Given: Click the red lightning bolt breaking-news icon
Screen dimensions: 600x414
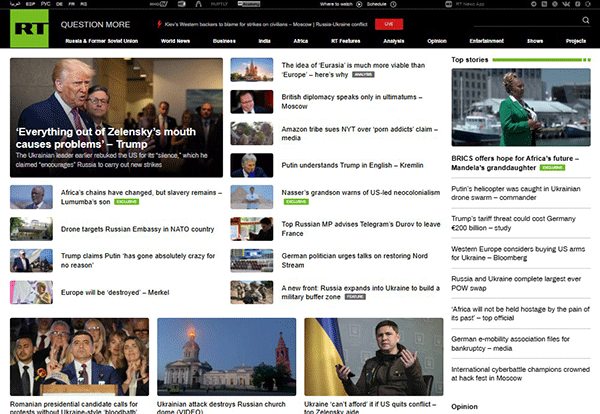Looking at the screenshot, I should pos(159,24).
